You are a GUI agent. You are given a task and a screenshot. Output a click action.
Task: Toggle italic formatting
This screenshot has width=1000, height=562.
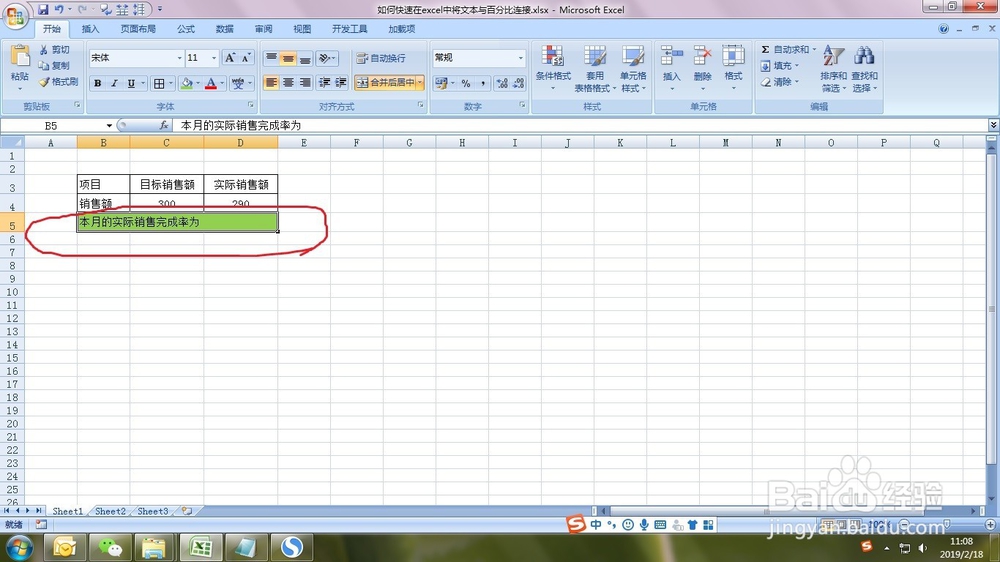[x=114, y=83]
